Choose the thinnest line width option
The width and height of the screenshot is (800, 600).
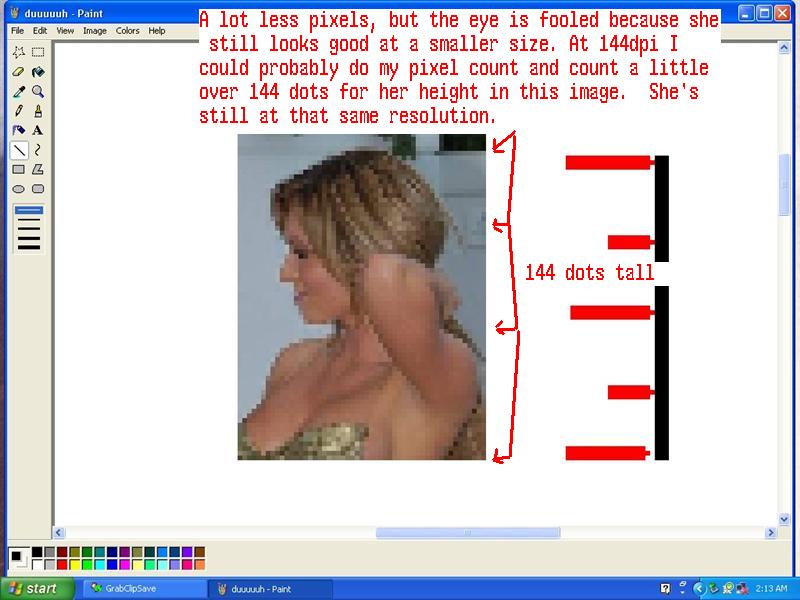pos(29,210)
